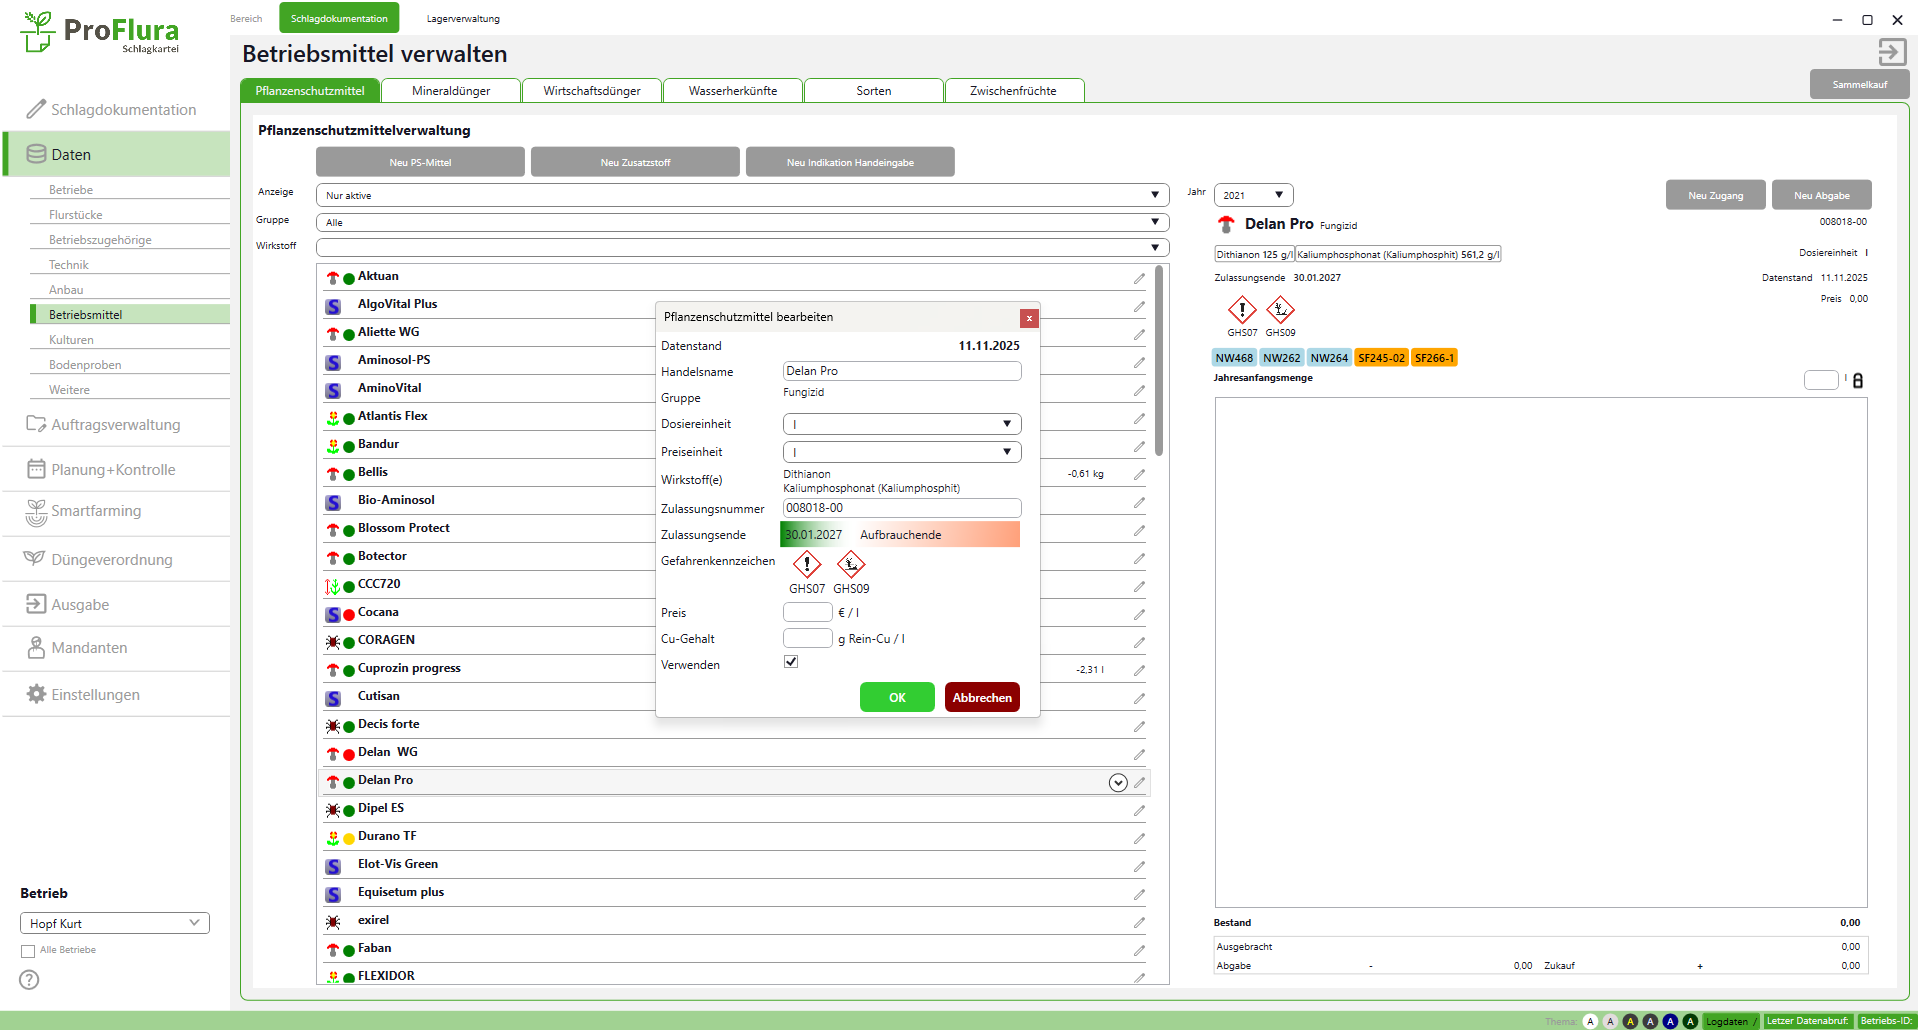Uncheck the Verwenden checkbox
The image size is (1918, 1030).
[791, 662]
